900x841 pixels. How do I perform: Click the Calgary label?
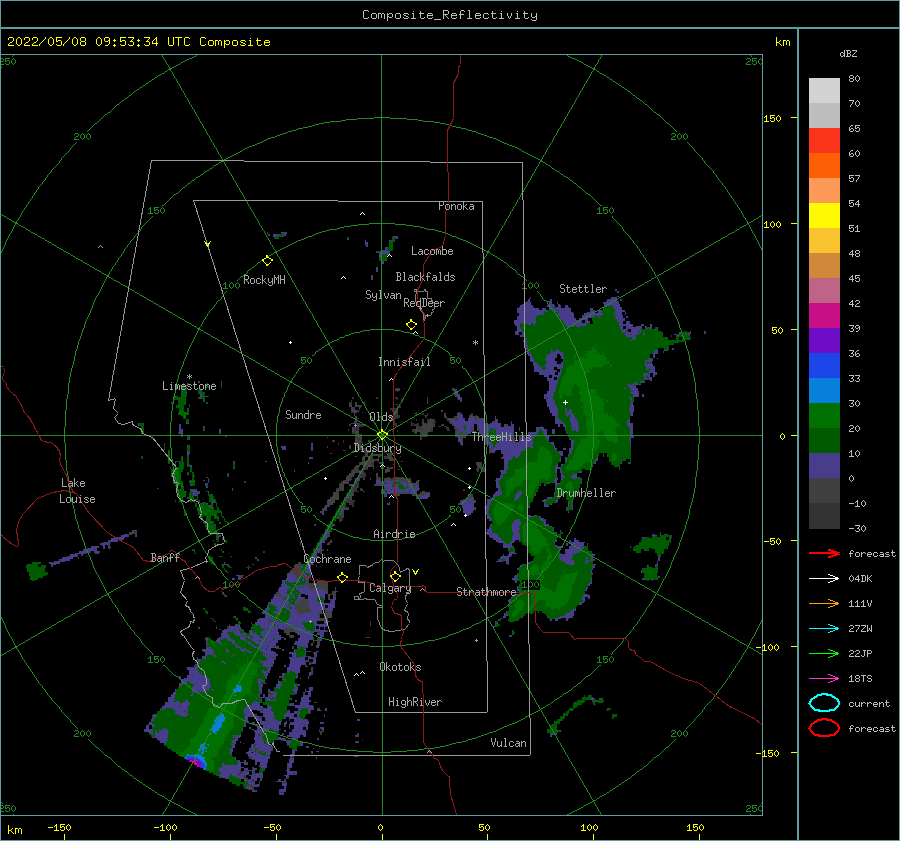390,588
